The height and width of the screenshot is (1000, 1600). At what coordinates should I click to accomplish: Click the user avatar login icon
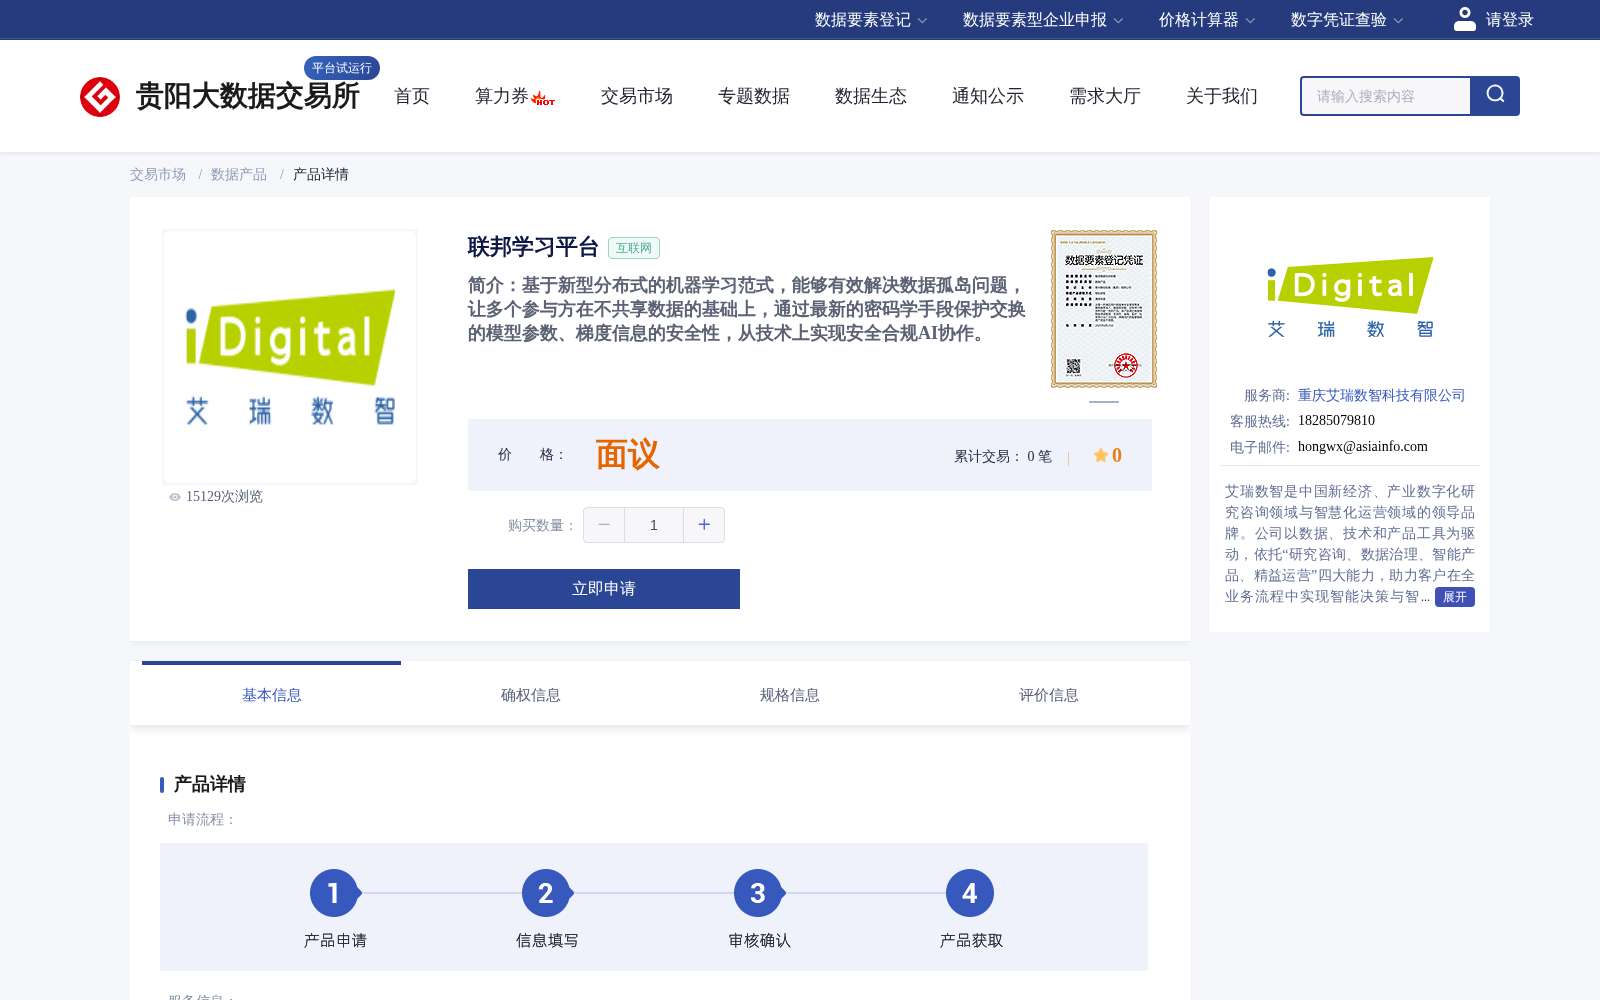1465,19
